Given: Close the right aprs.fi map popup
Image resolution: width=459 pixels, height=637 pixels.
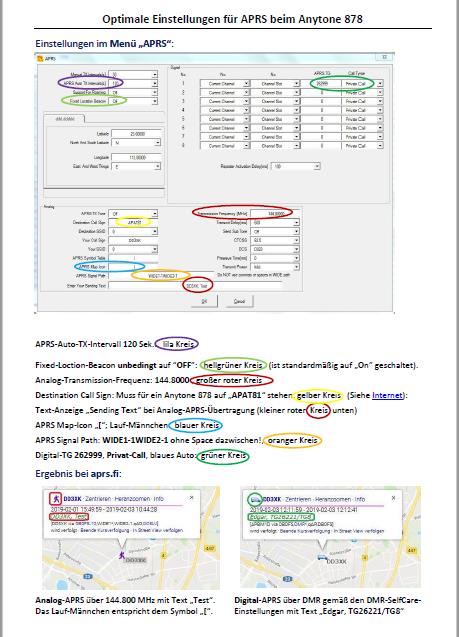Looking at the screenshot, I should pyautogui.click(x=393, y=498).
